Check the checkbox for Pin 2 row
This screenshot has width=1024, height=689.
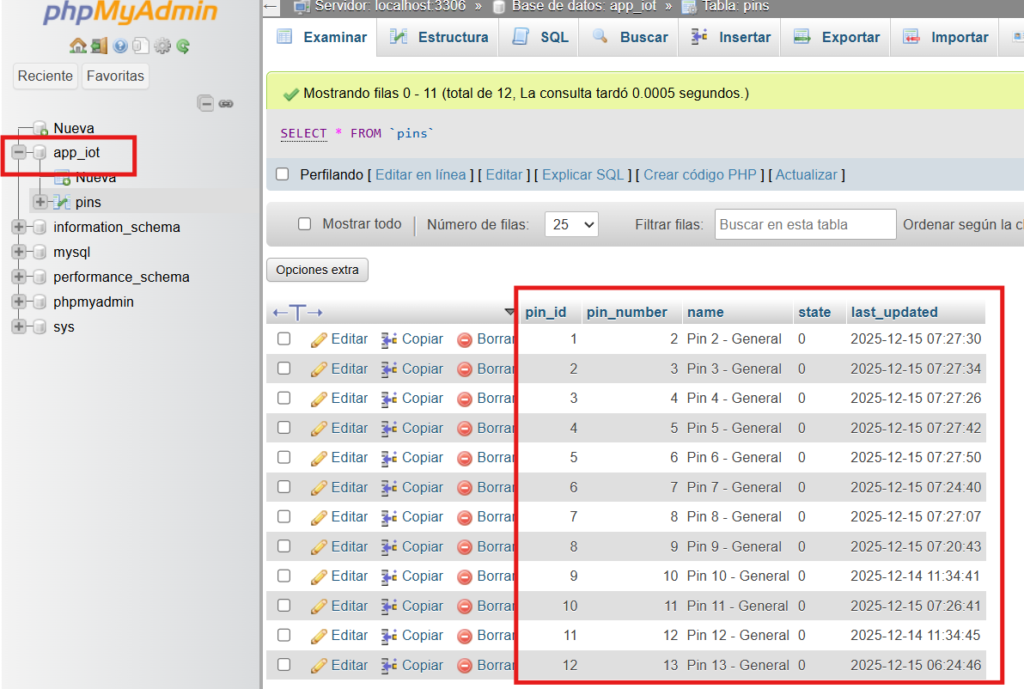[x=284, y=339]
